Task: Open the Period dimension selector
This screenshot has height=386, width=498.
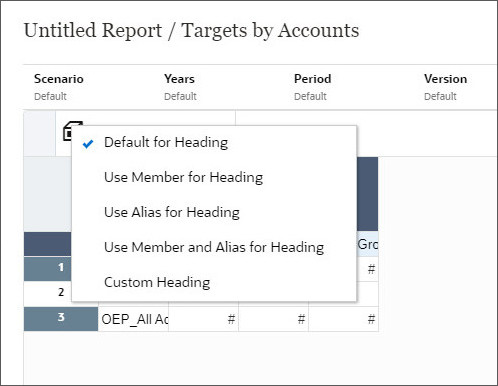Action: tap(312, 87)
